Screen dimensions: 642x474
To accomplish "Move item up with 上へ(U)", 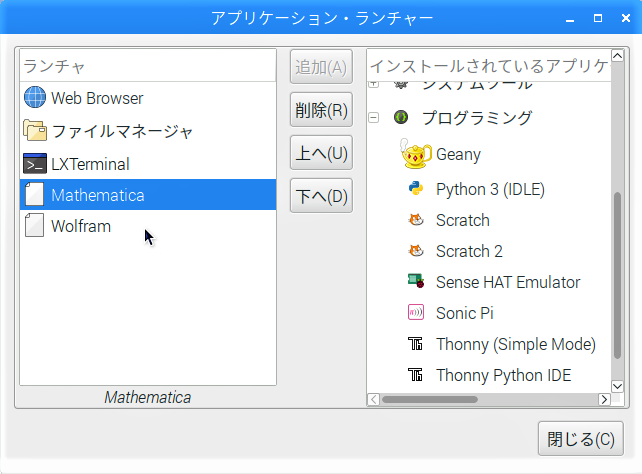I will 321,153.
